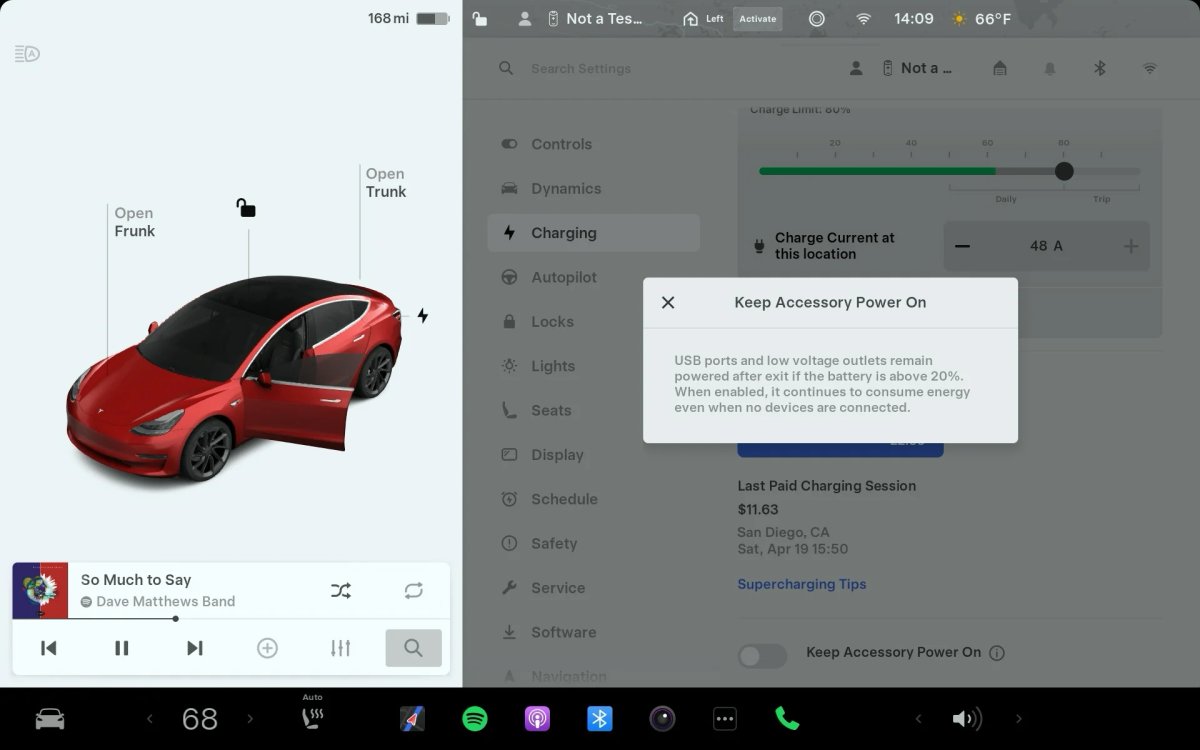Go to Locks settings
1200x750 pixels.
pos(594,321)
